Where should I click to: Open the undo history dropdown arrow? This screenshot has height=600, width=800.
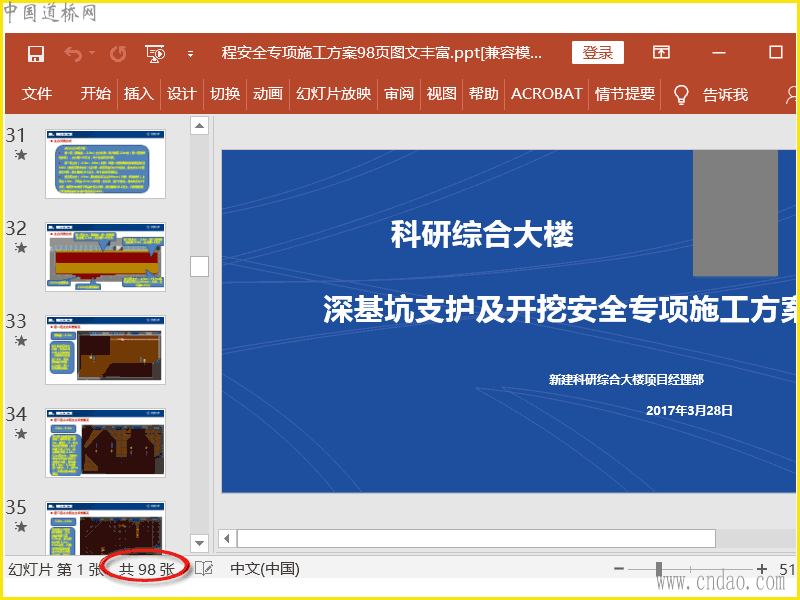pyautogui.click(x=92, y=53)
